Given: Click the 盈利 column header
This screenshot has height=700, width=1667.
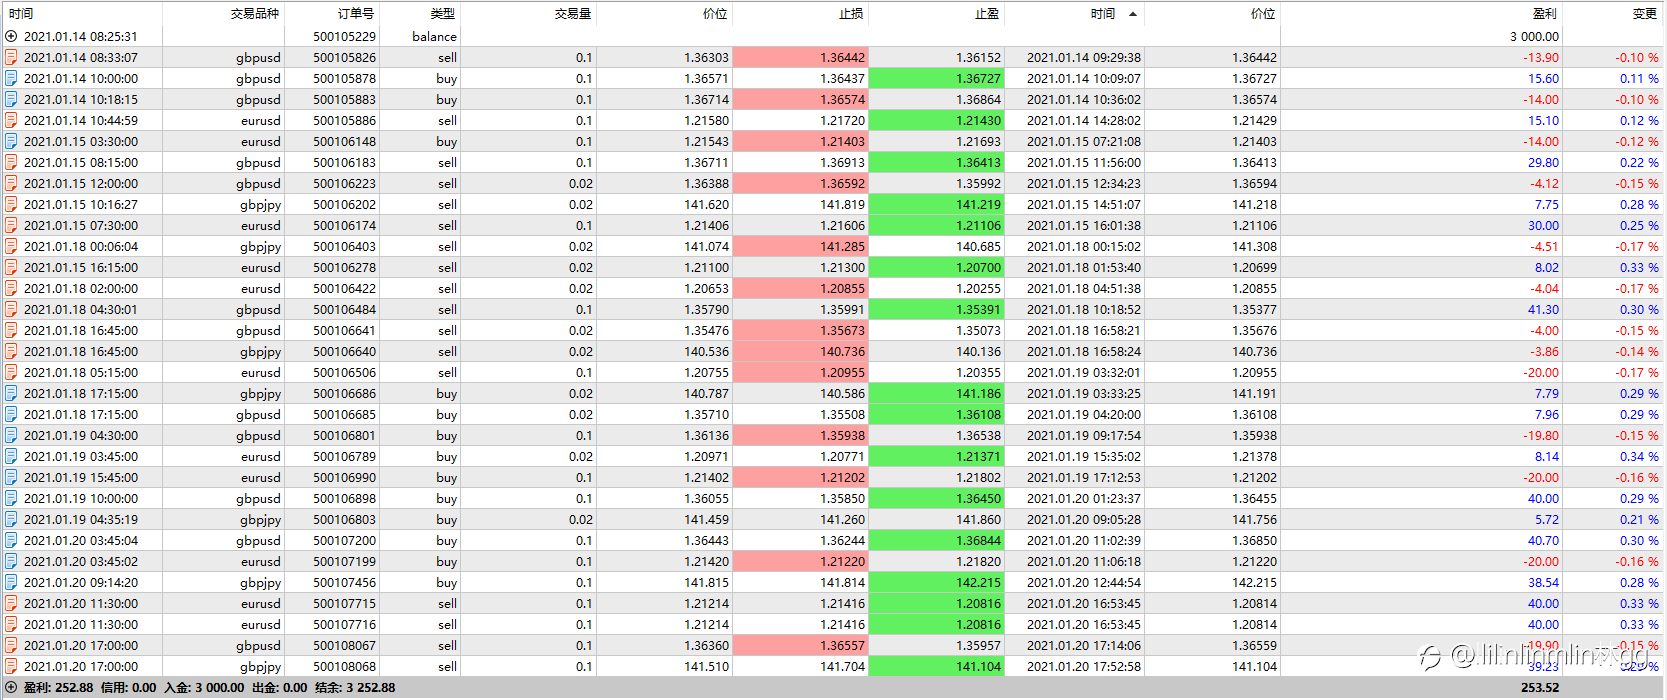Looking at the screenshot, I should pyautogui.click(x=1545, y=14).
